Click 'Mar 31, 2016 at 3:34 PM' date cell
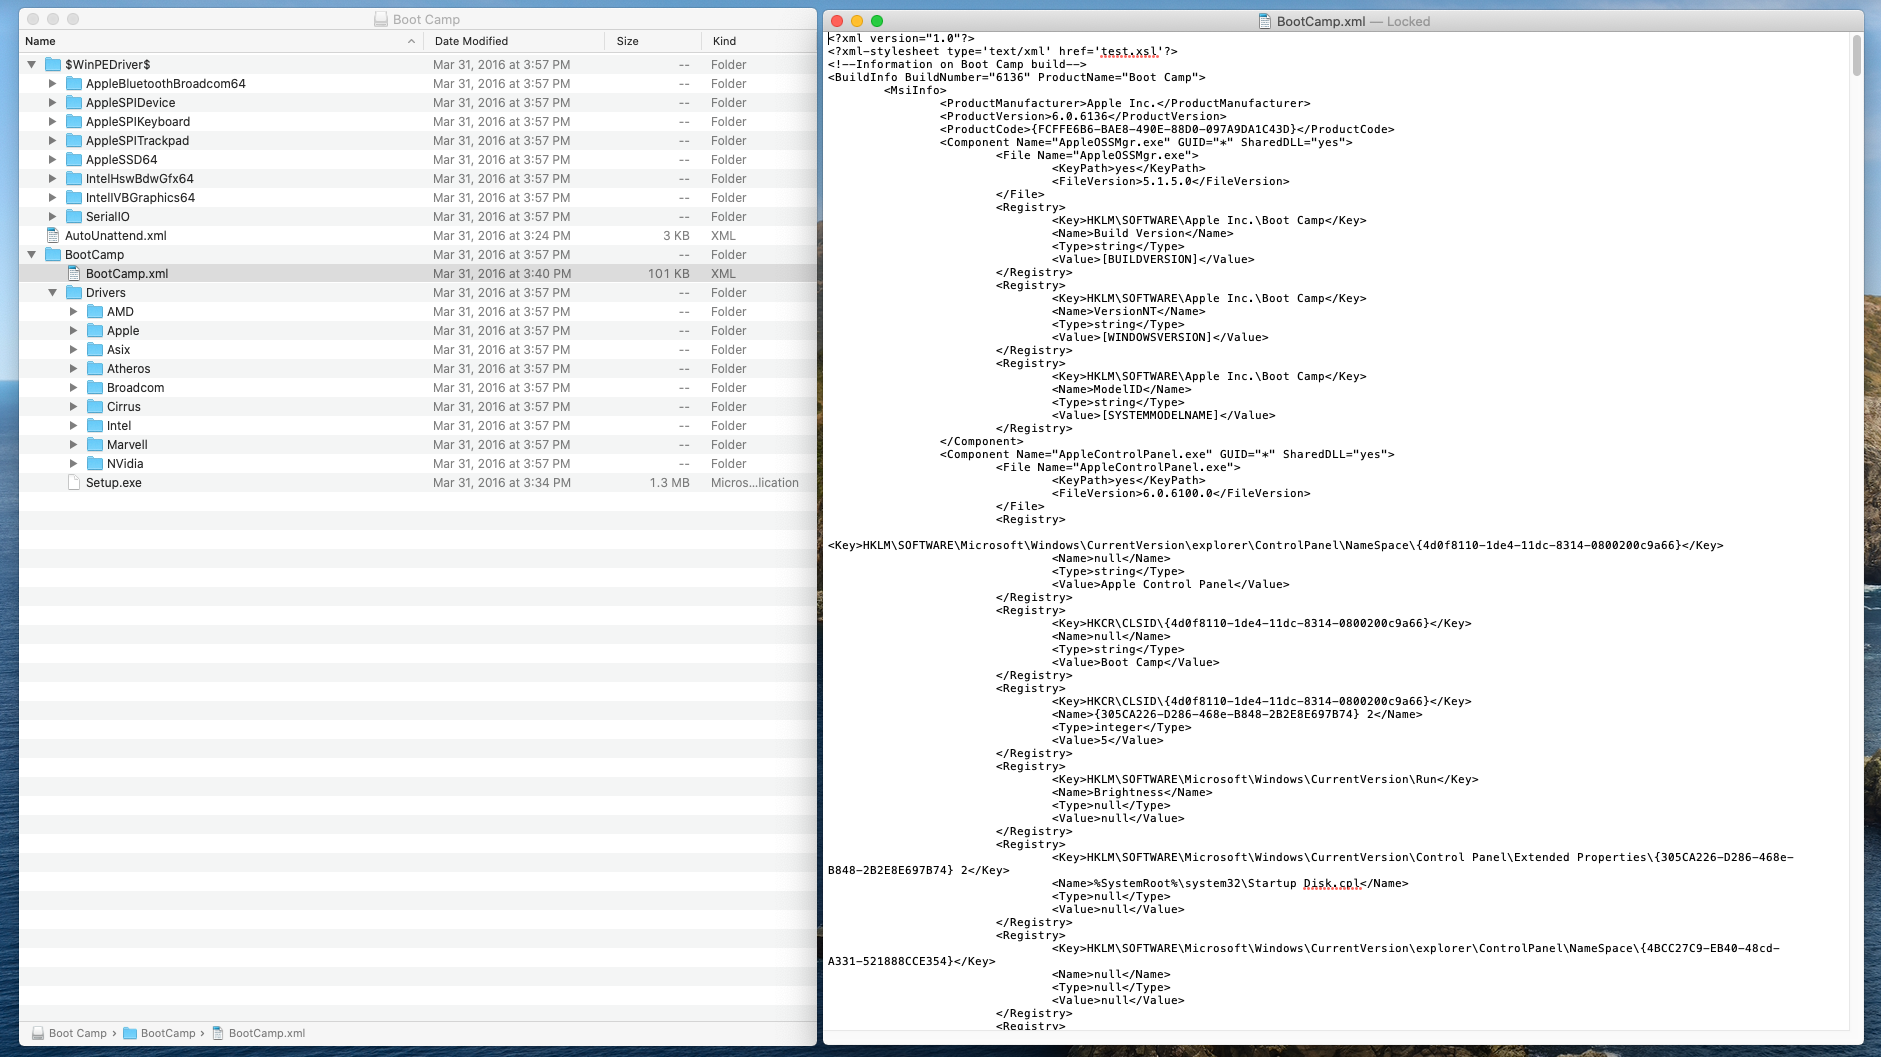 [502, 483]
